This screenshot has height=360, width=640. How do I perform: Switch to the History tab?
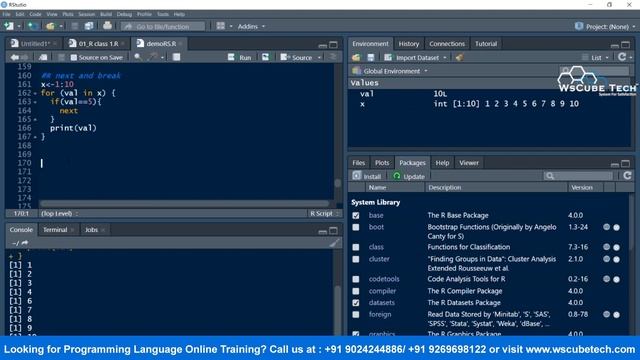[x=409, y=44]
